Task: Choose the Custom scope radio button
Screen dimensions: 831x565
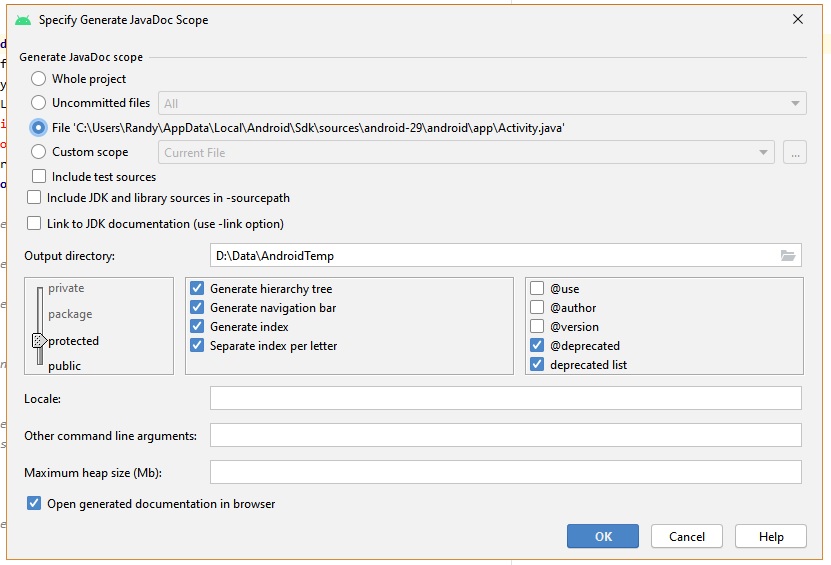Action: (38, 152)
